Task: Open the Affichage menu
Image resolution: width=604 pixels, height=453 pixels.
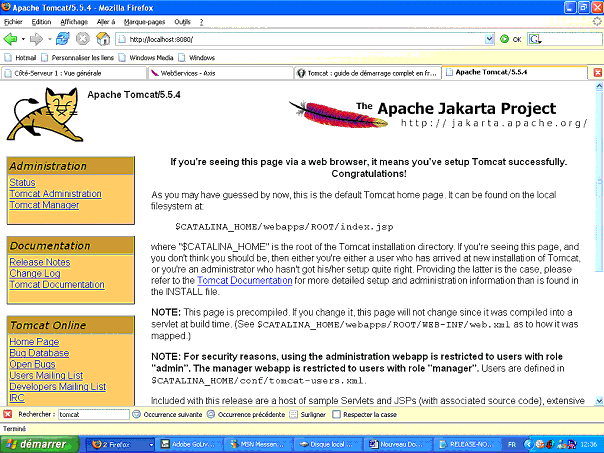Action: pos(73,21)
